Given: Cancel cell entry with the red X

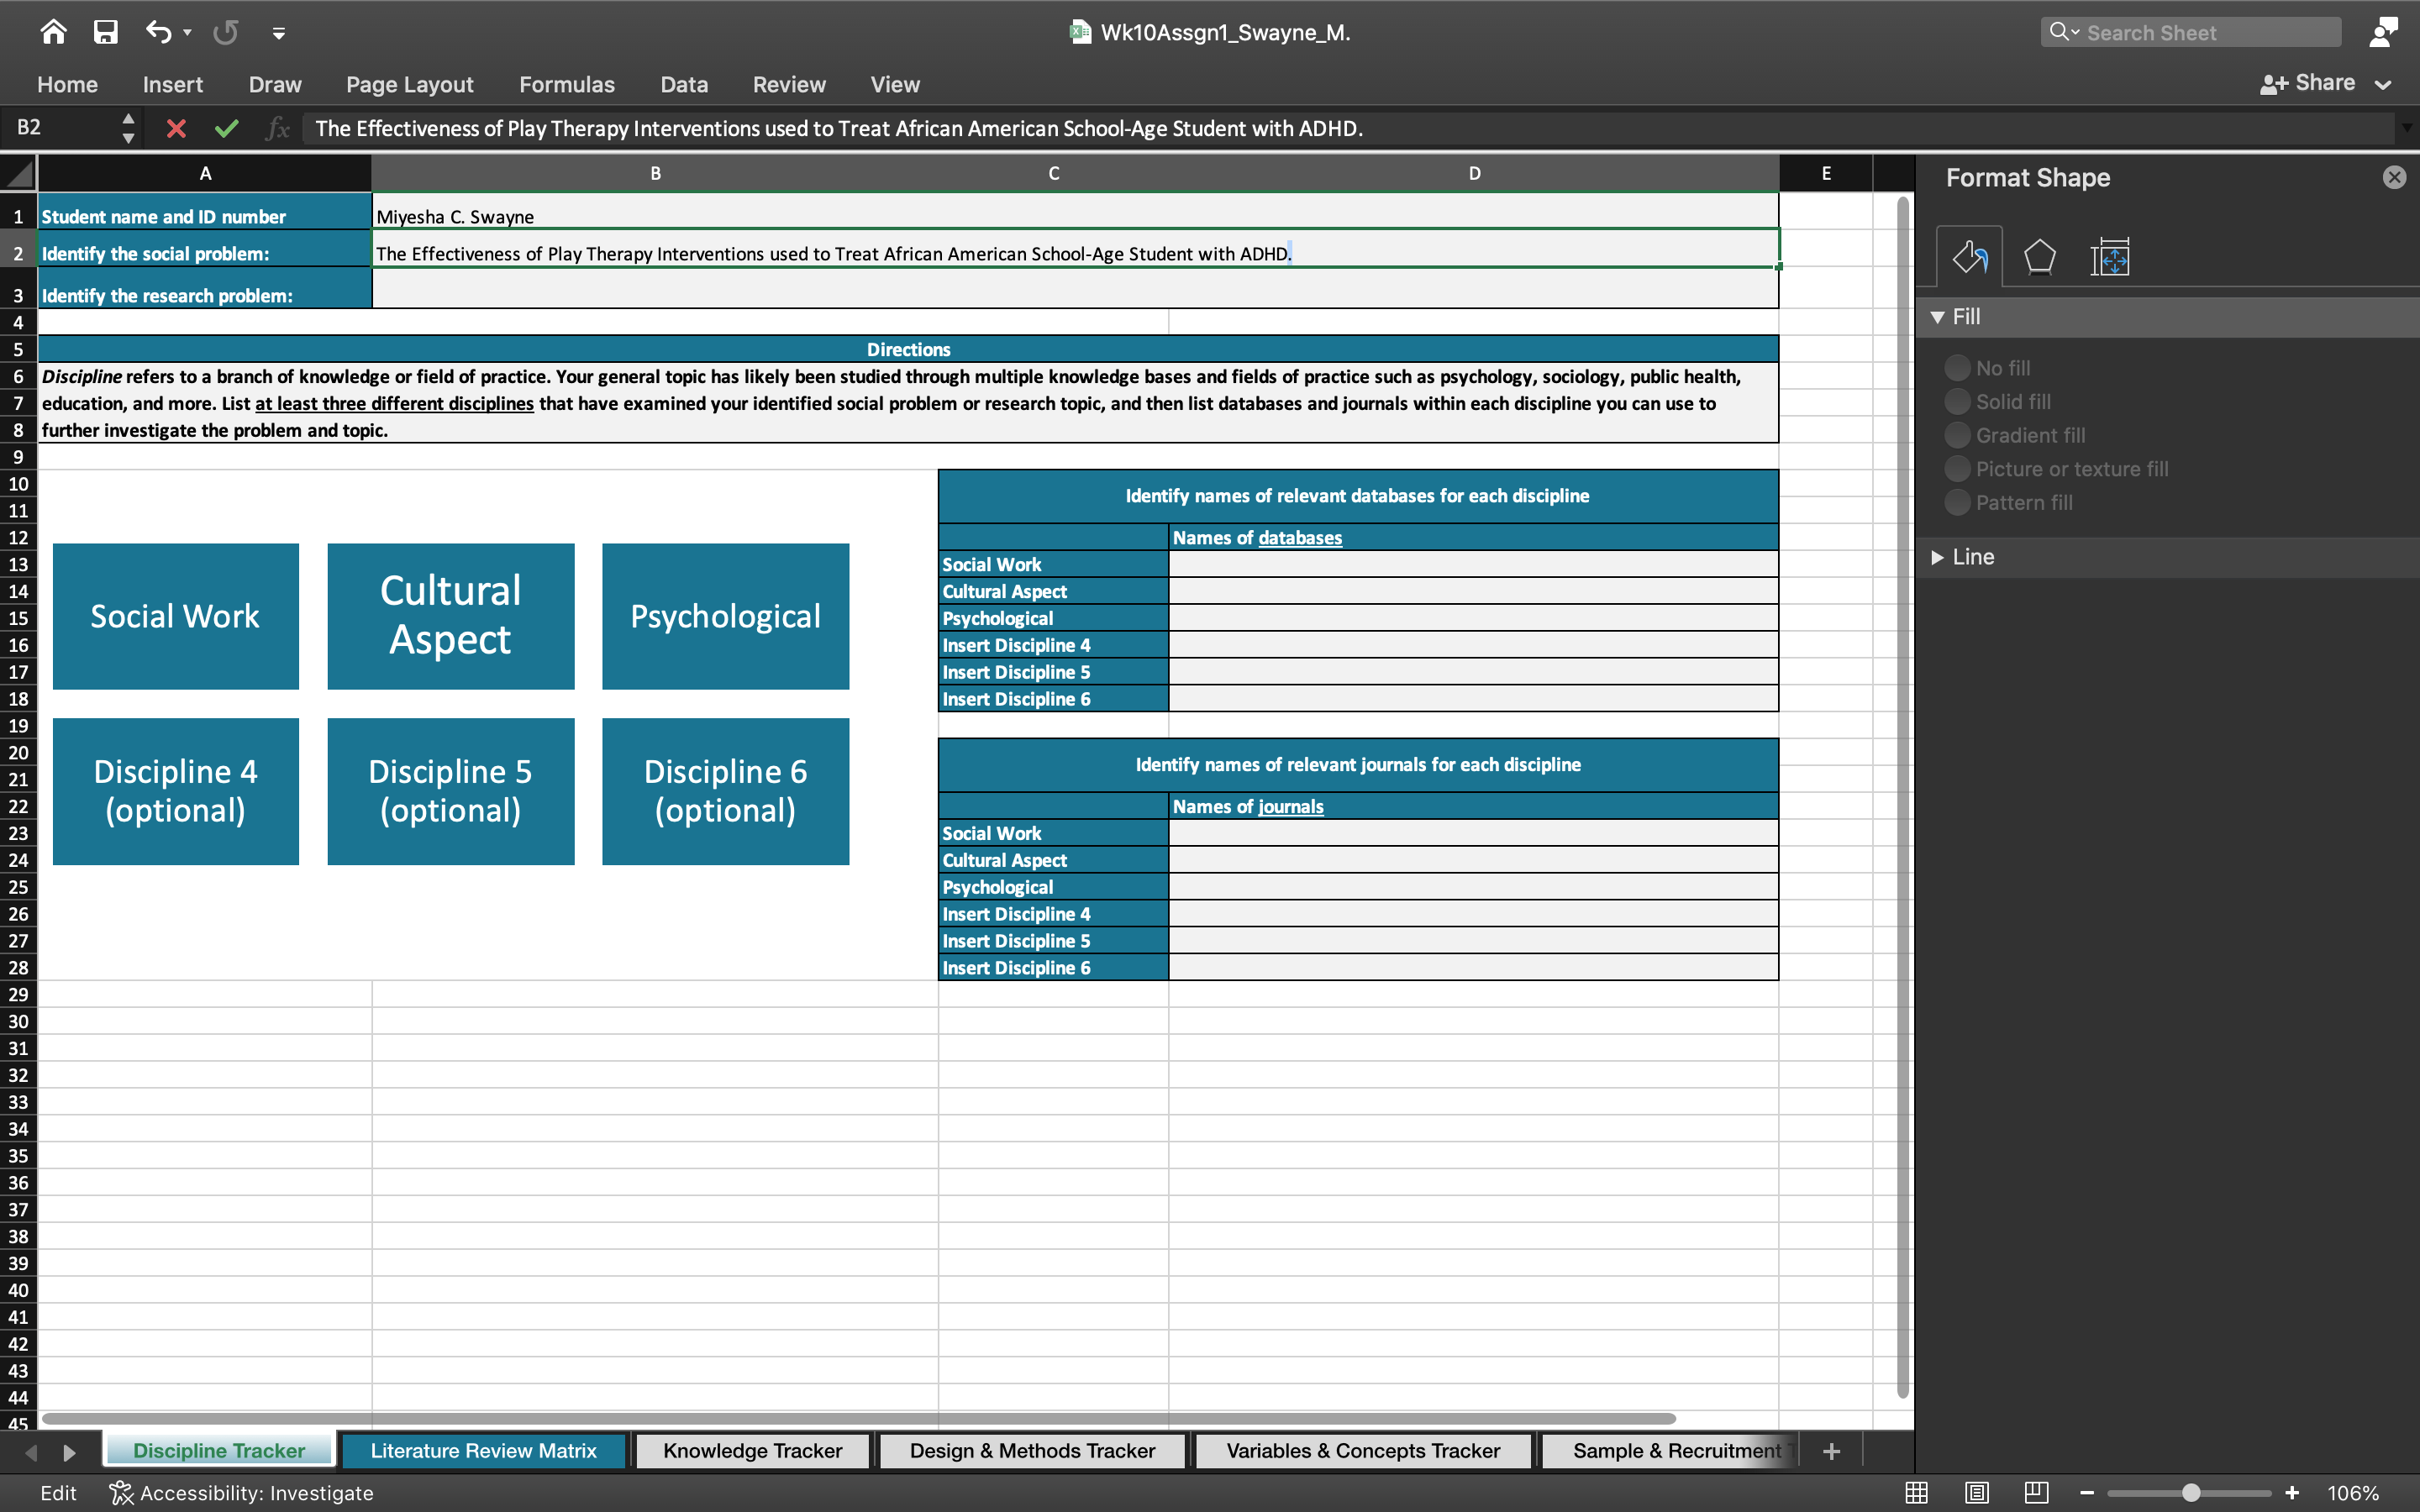Looking at the screenshot, I should (177, 128).
